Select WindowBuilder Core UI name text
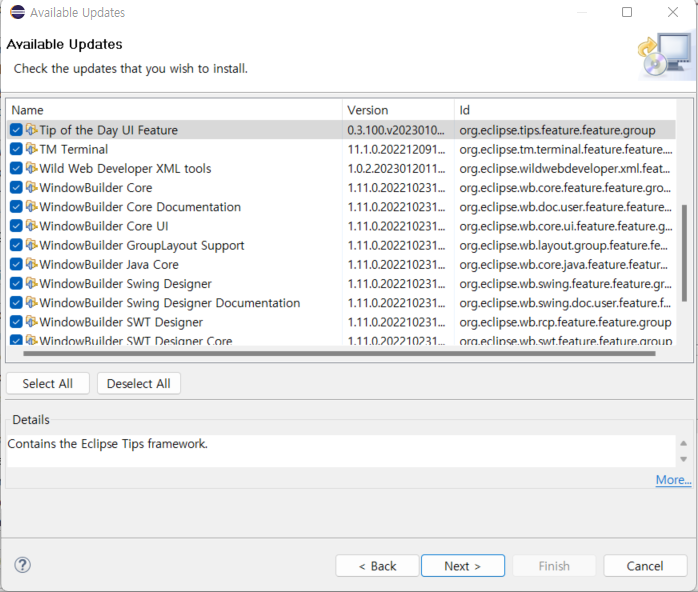 click(104, 226)
